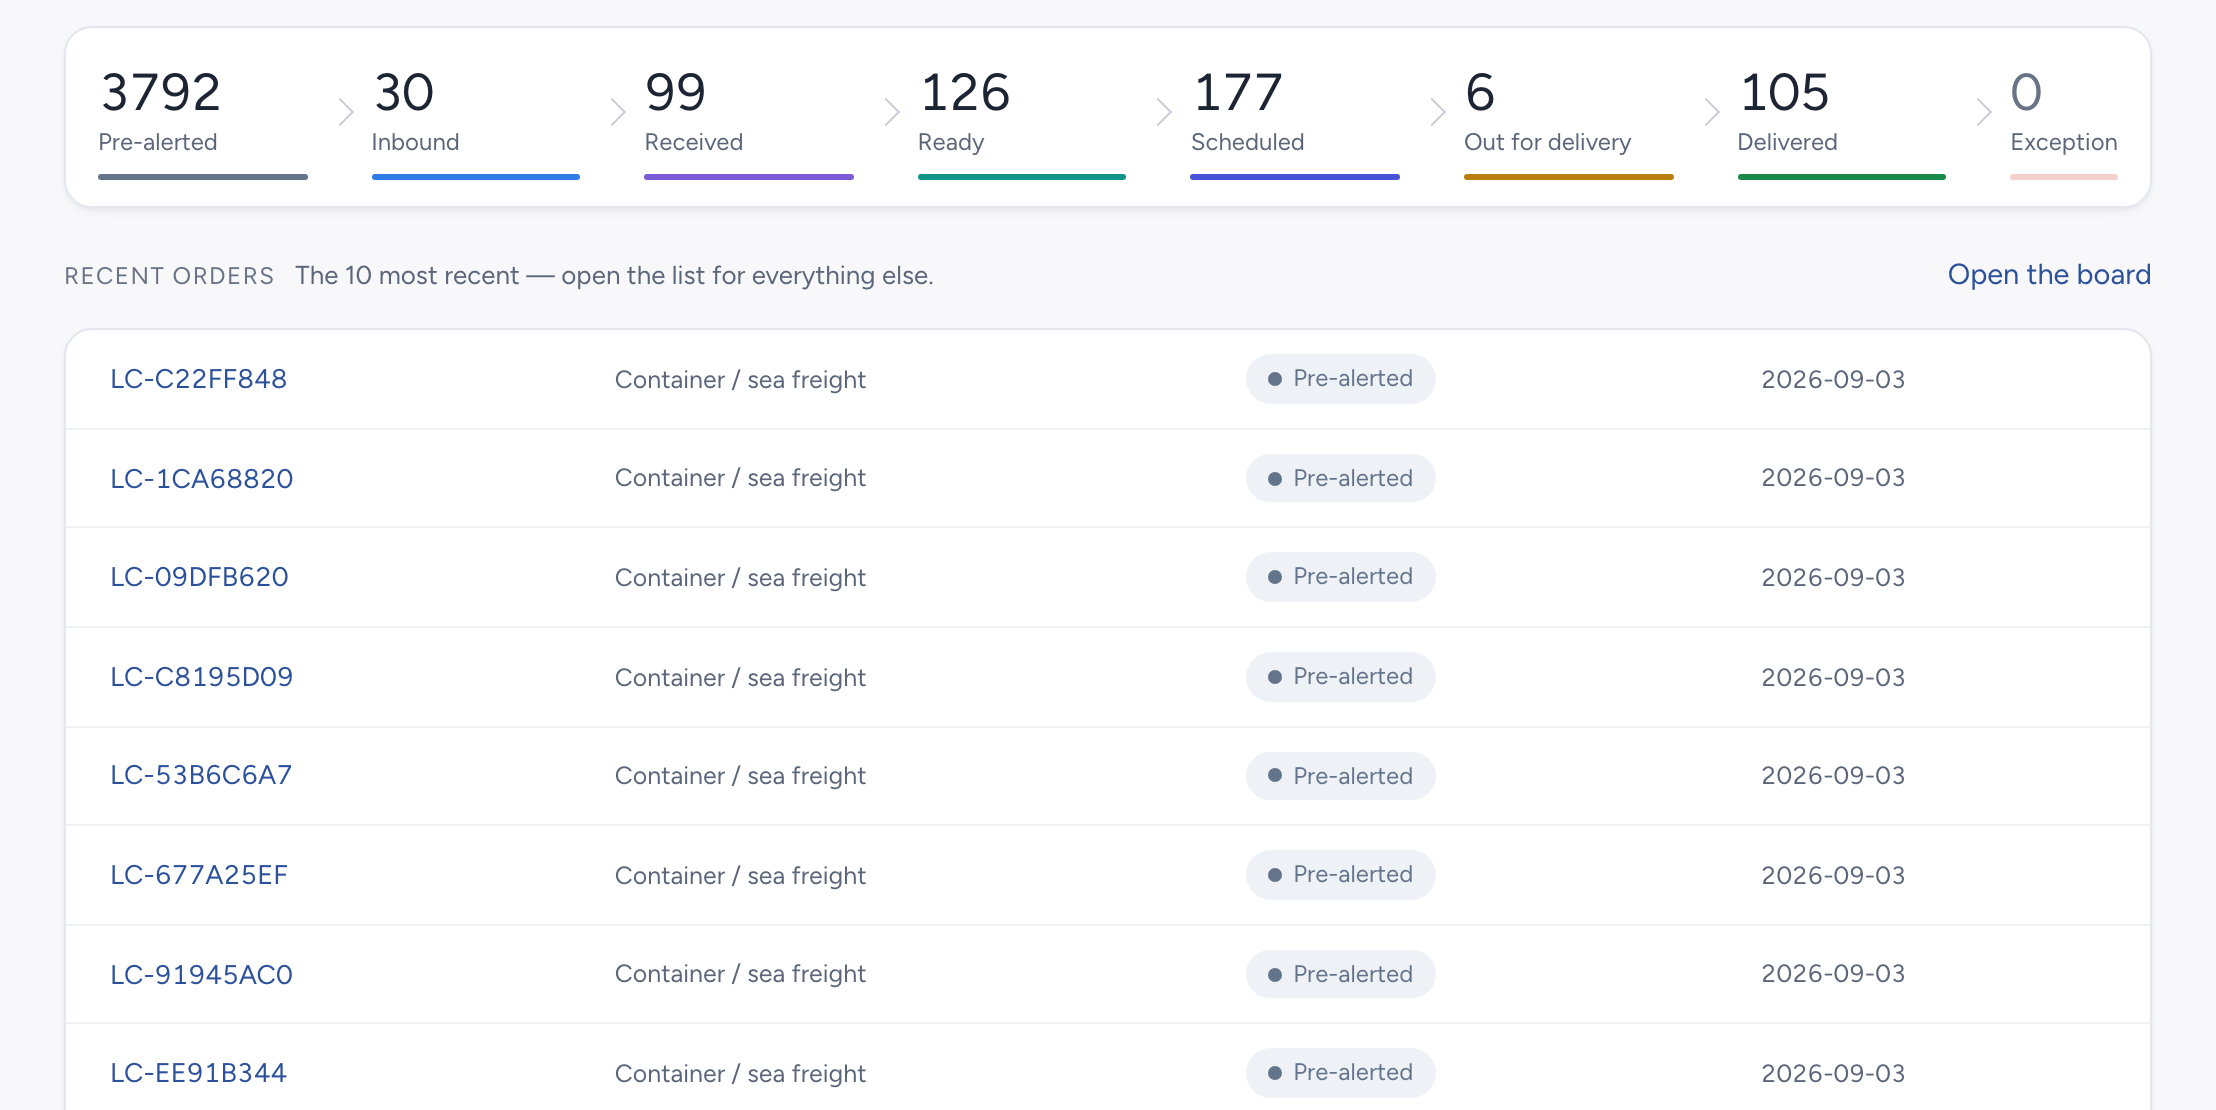Open order LC-C22FF848
This screenshot has width=2216, height=1110.
(198, 379)
